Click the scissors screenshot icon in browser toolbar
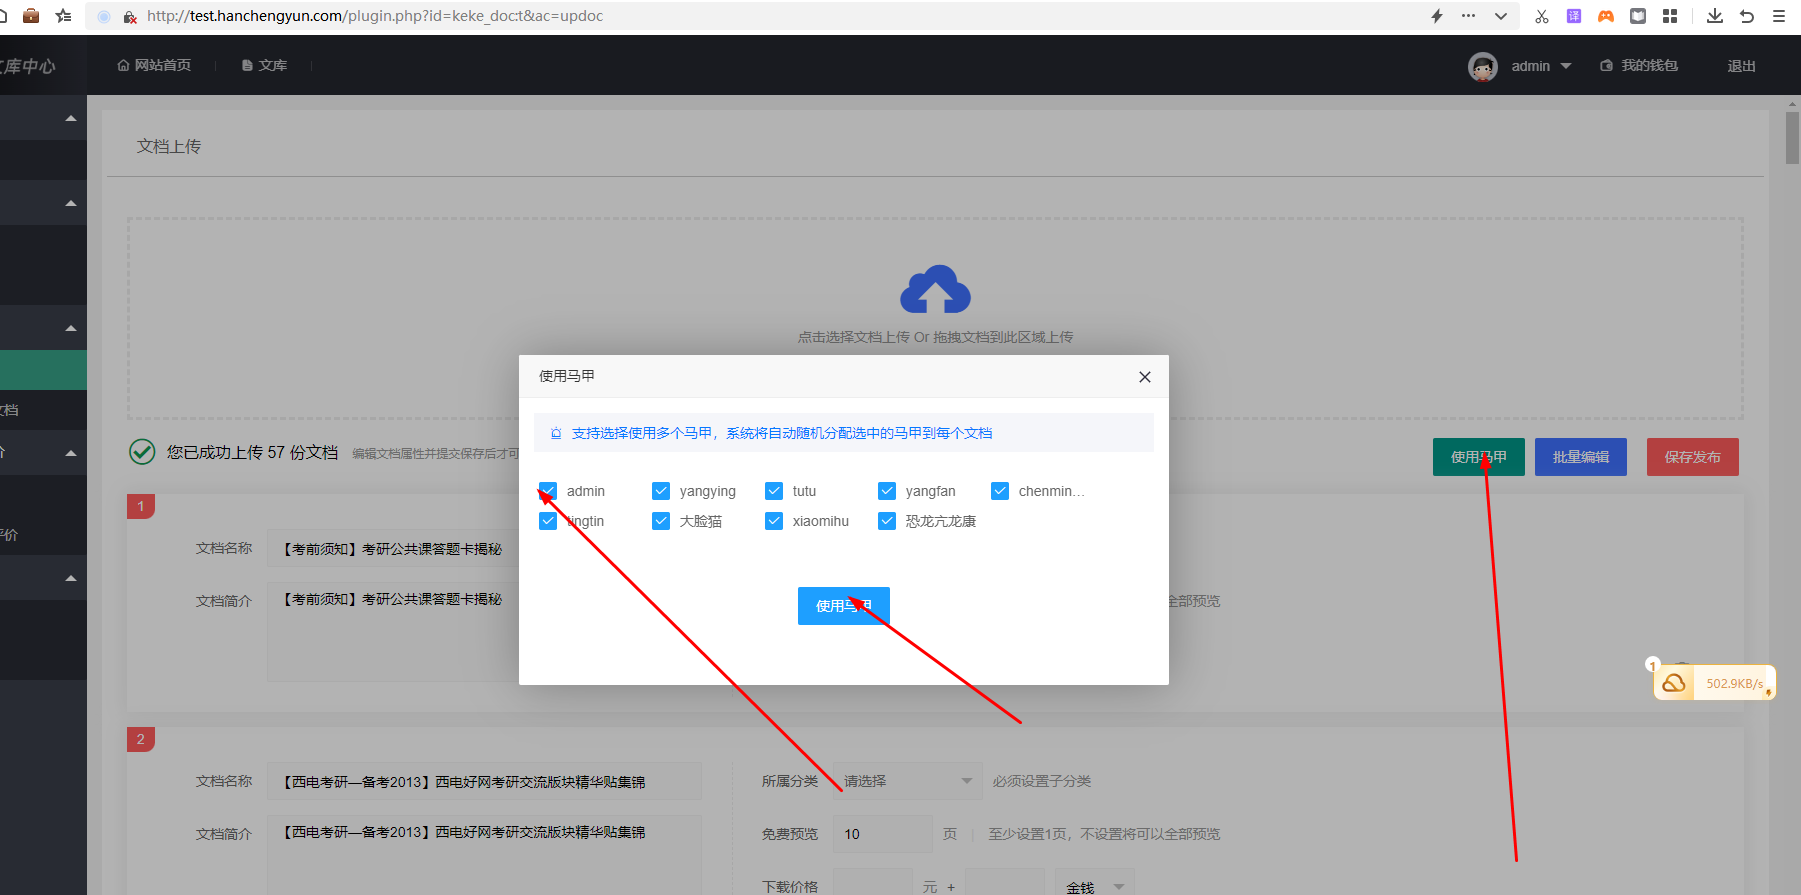The image size is (1801, 895). tap(1541, 16)
